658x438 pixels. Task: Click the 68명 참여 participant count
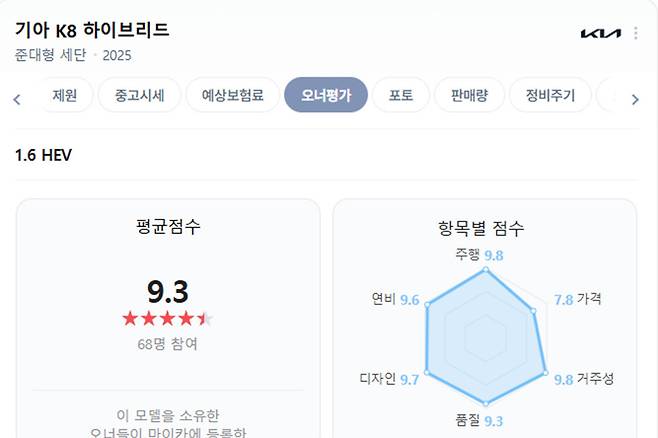coord(167,344)
